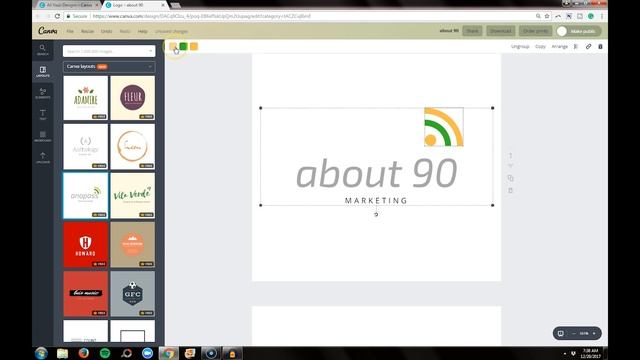Switch to the Logo - about 90 tab
The image size is (640, 360).
pyautogui.click(x=135, y=5)
